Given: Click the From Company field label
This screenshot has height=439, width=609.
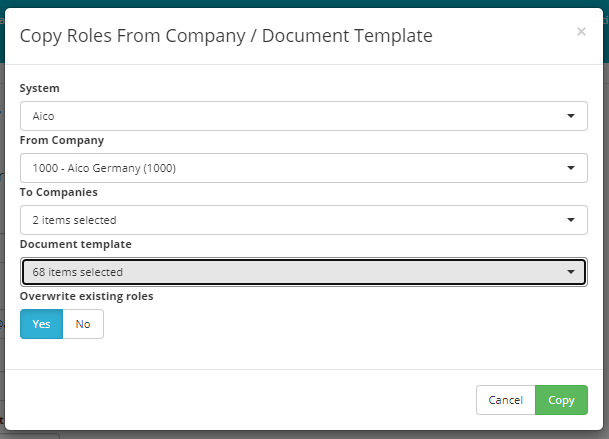Looking at the screenshot, I should (62, 140).
